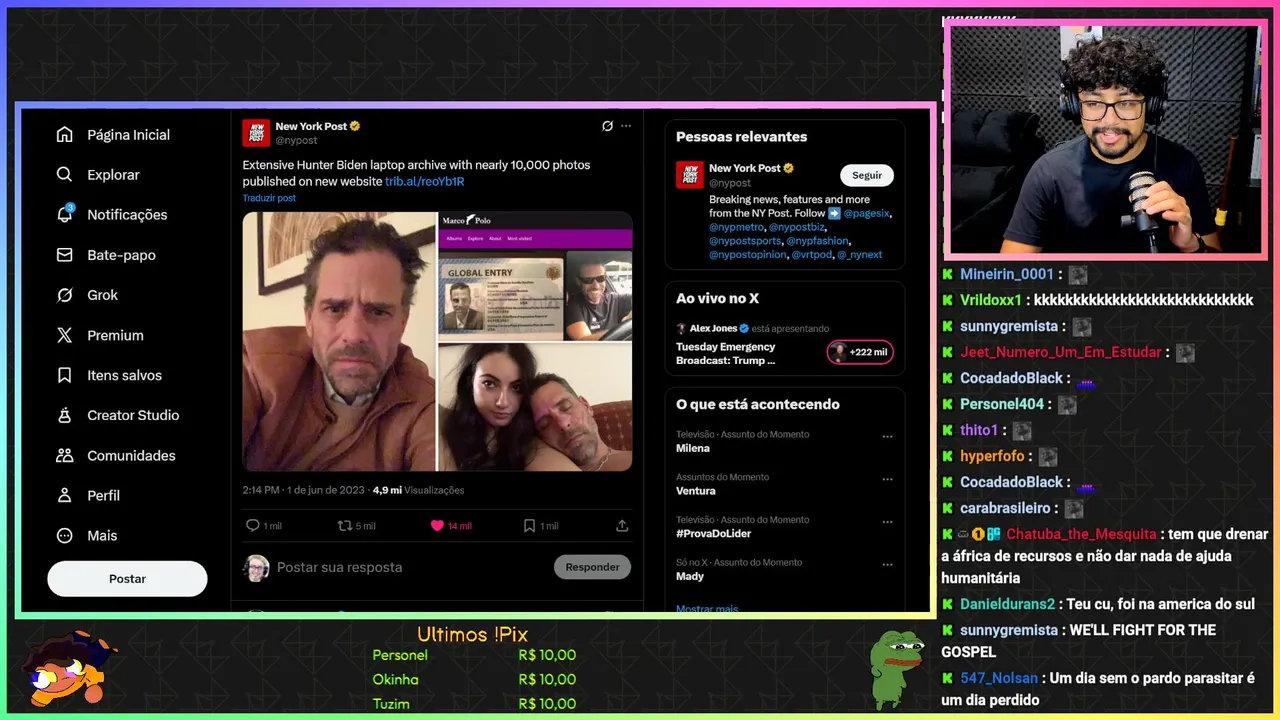Viewport: 1280px width, 720px height.
Task: Click the streamer webcam feed
Action: 1104,139
